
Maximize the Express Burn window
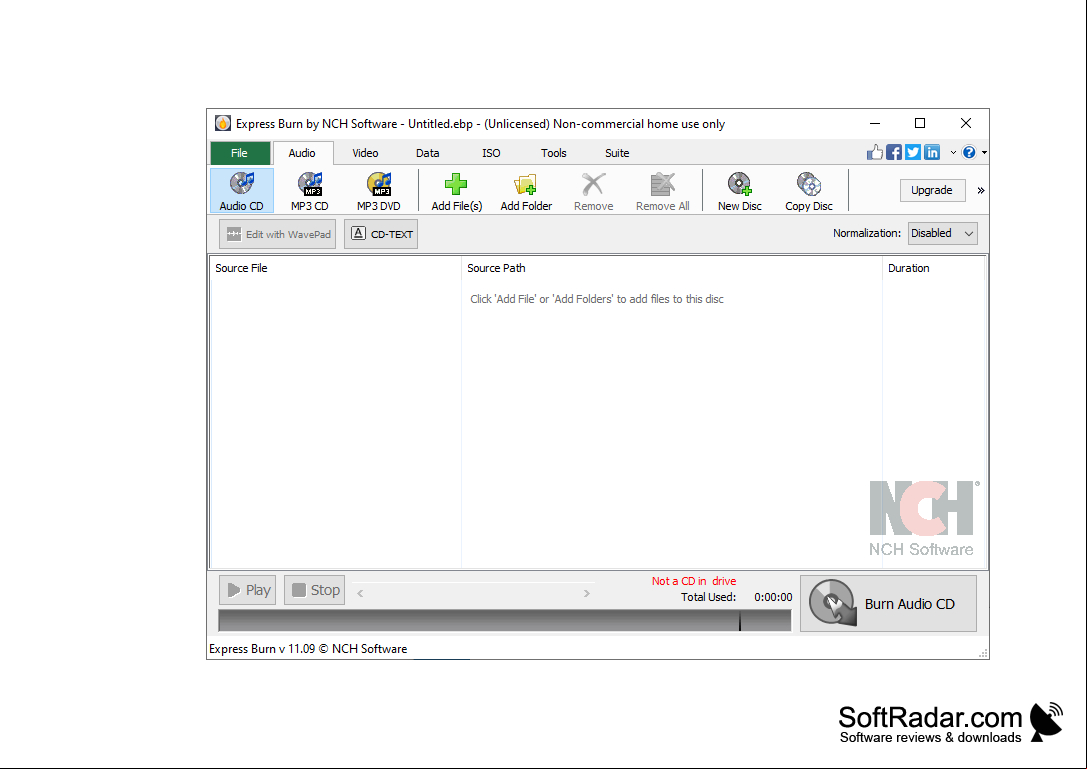920,123
